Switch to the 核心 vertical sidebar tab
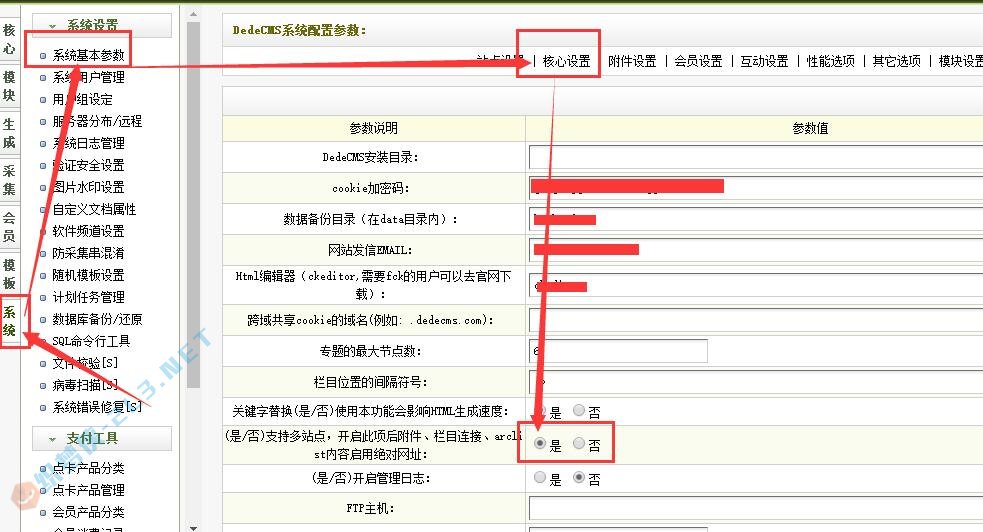Viewport: 983px width, 532px height. [x=9, y=38]
